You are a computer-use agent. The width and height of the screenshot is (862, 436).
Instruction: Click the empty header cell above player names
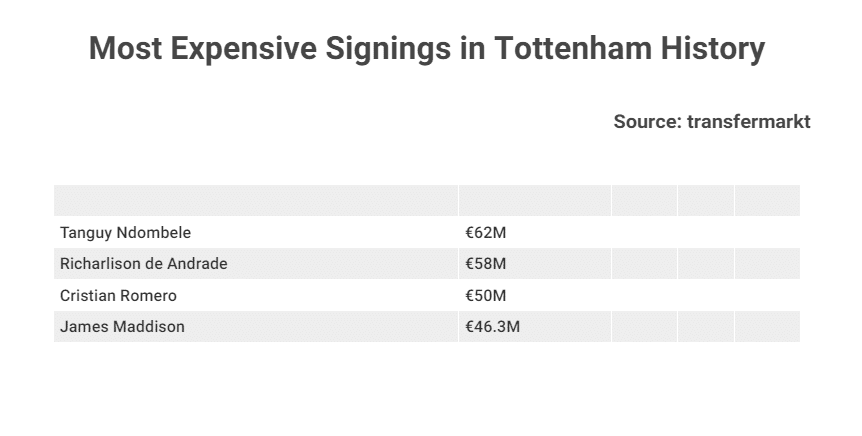tap(256, 201)
